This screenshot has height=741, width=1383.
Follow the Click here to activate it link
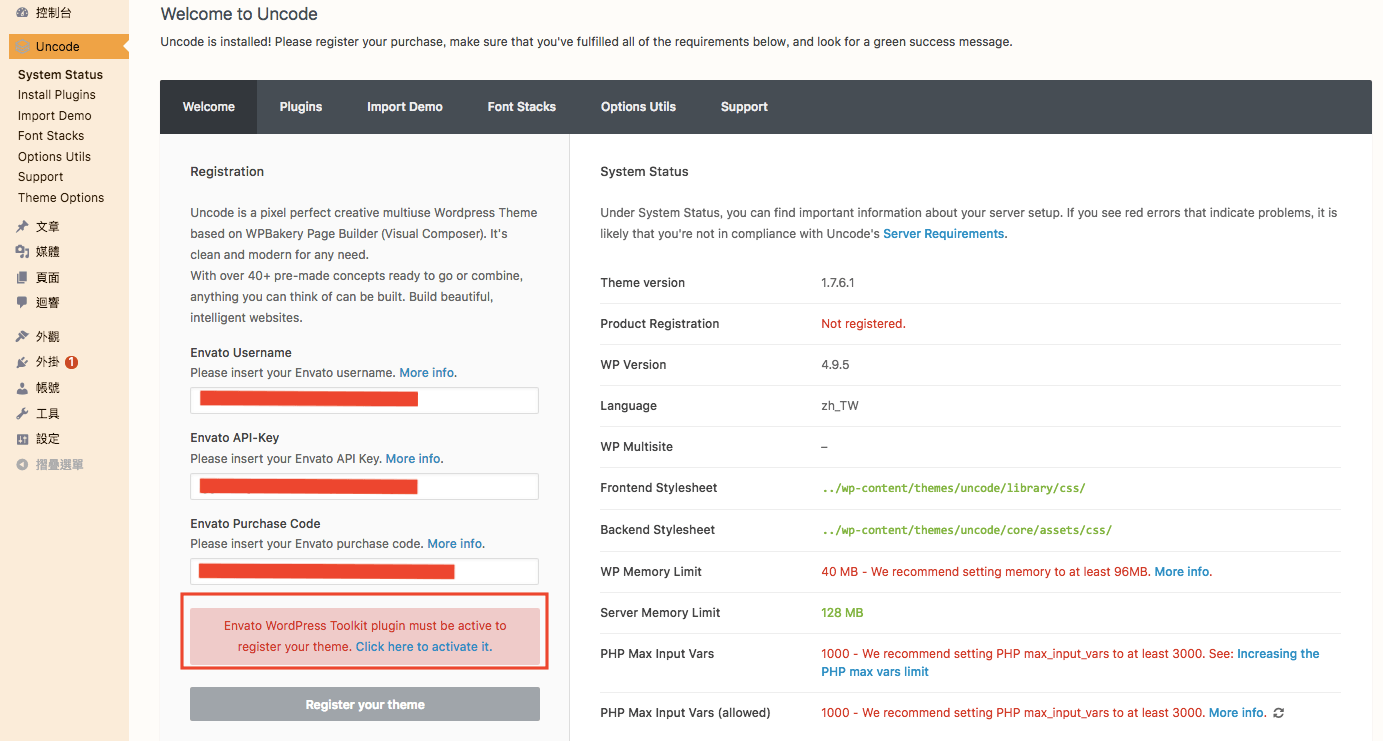(423, 647)
